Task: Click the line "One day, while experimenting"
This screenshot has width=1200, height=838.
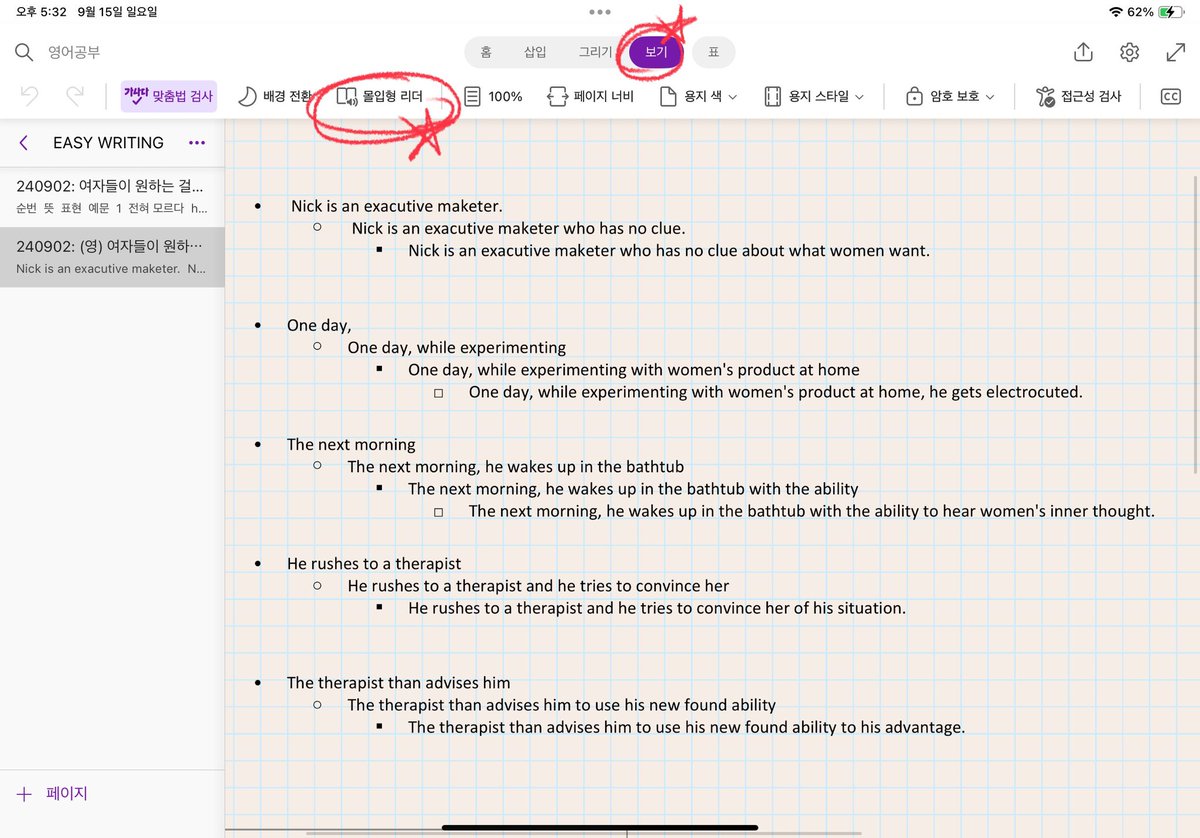Action: [457, 347]
